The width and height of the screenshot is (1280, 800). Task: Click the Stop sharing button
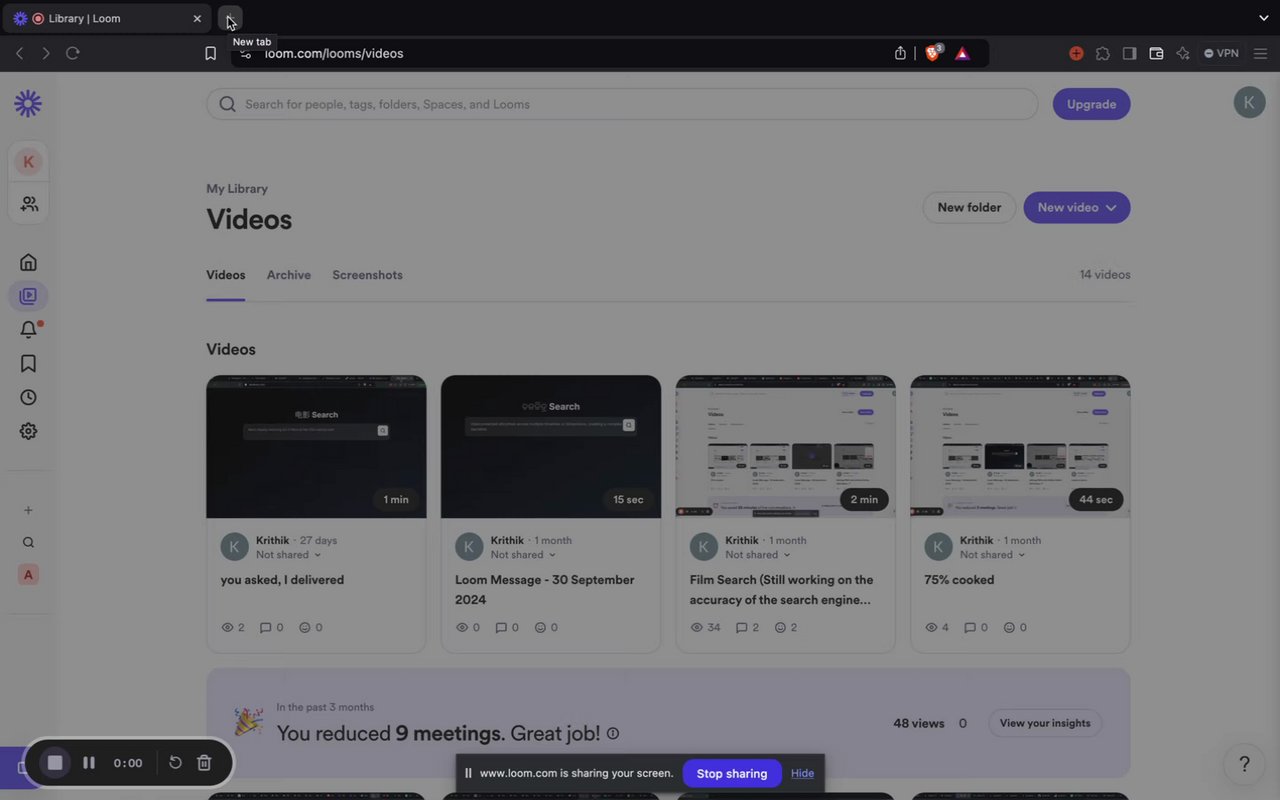(732, 773)
